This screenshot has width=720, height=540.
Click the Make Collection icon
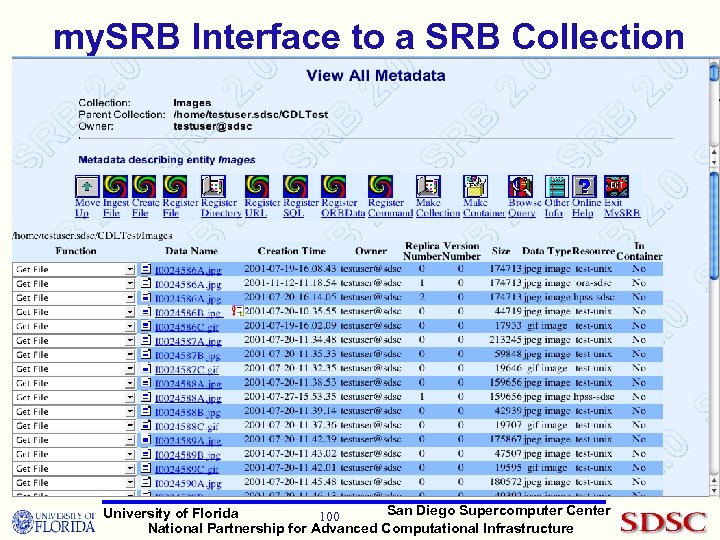pyautogui.click(x=428, y=186)
